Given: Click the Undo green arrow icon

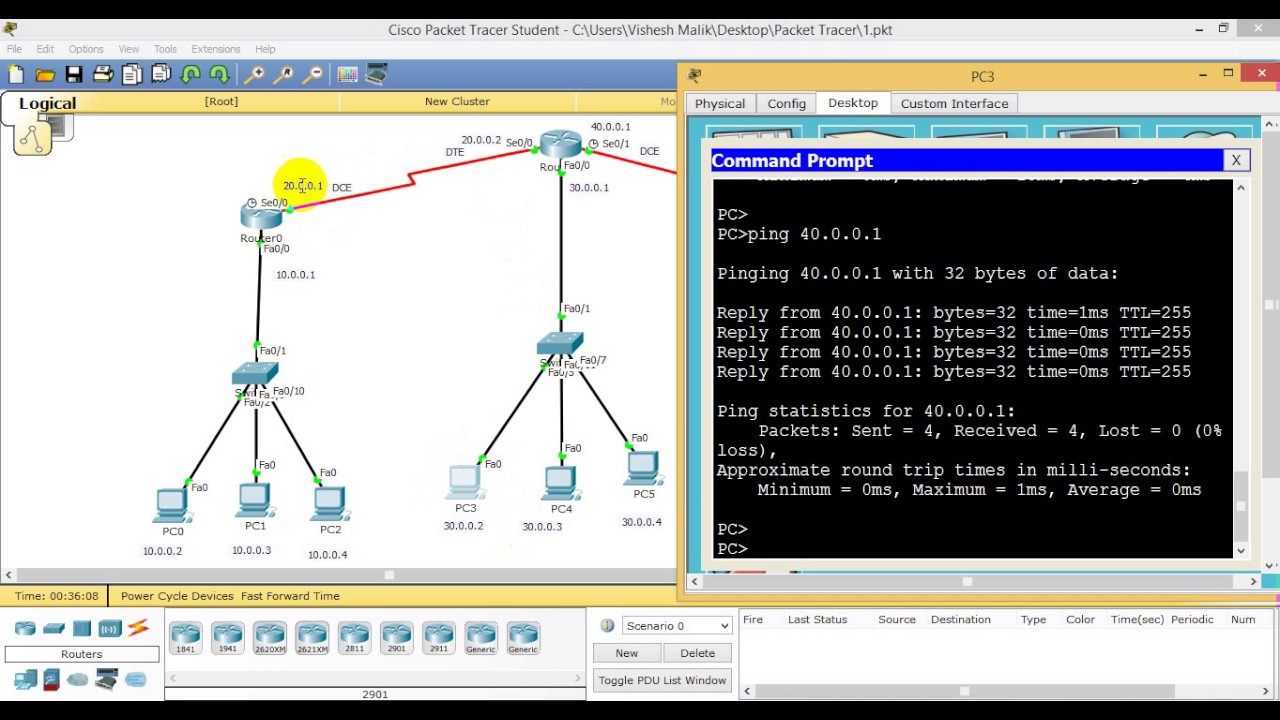Looking at the screenshot, I should (x=190, y=74).
